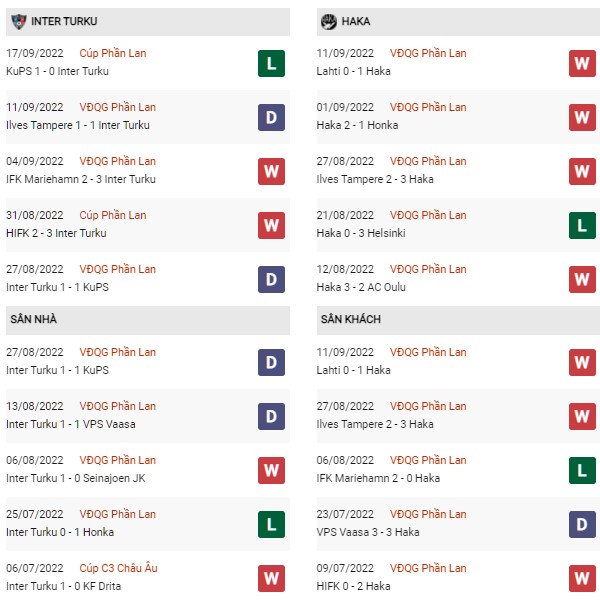Viewport: 600px width, 600px height.
Task: Click the INTER TURKU team name header
Action: (64, 21)
